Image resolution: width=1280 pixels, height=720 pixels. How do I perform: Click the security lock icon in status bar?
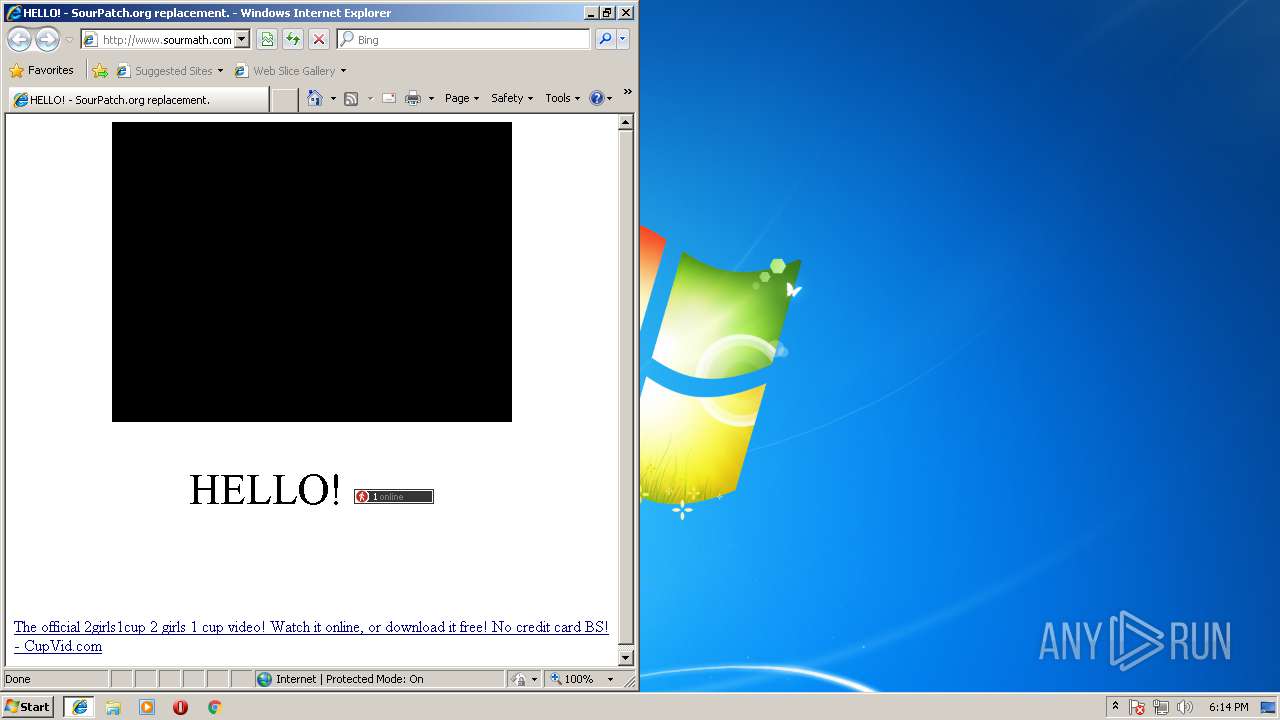pyautogui.click(x=519, y=679)
